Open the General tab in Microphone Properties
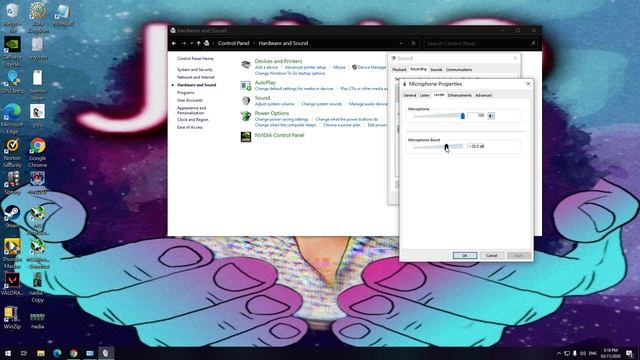Viewport: 640px width, 360px height. 409,95
